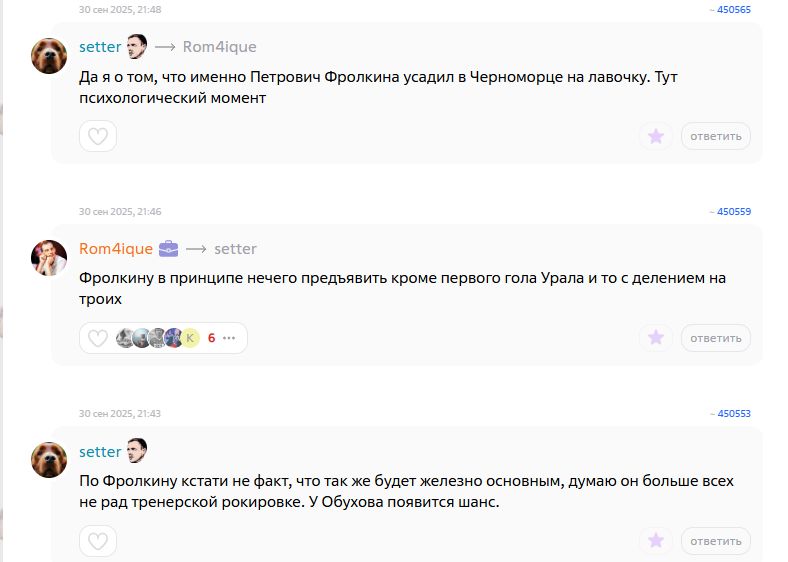Viewport: 788px width, 562px height.
Task: Click the yellow K liker avatar
Action: tap(190, 338)
